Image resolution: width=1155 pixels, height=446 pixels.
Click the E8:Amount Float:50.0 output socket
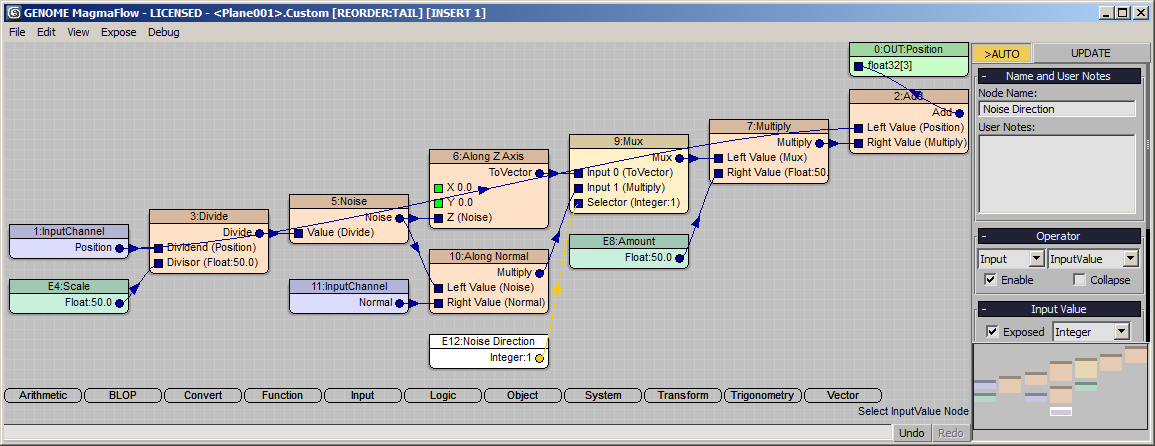pyautogui.click(x=679, y=258)
